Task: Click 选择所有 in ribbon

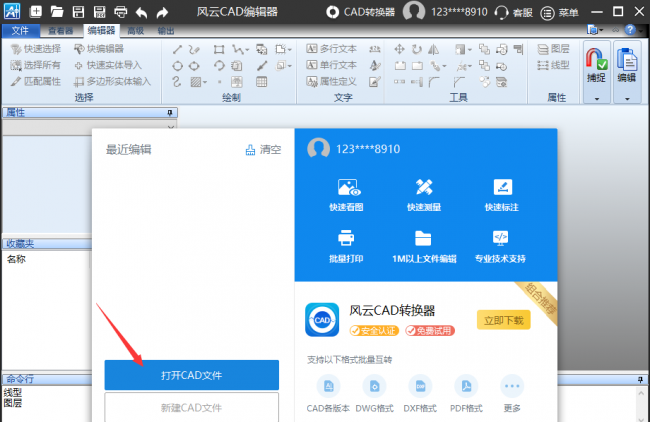Action: click(36, 65)
